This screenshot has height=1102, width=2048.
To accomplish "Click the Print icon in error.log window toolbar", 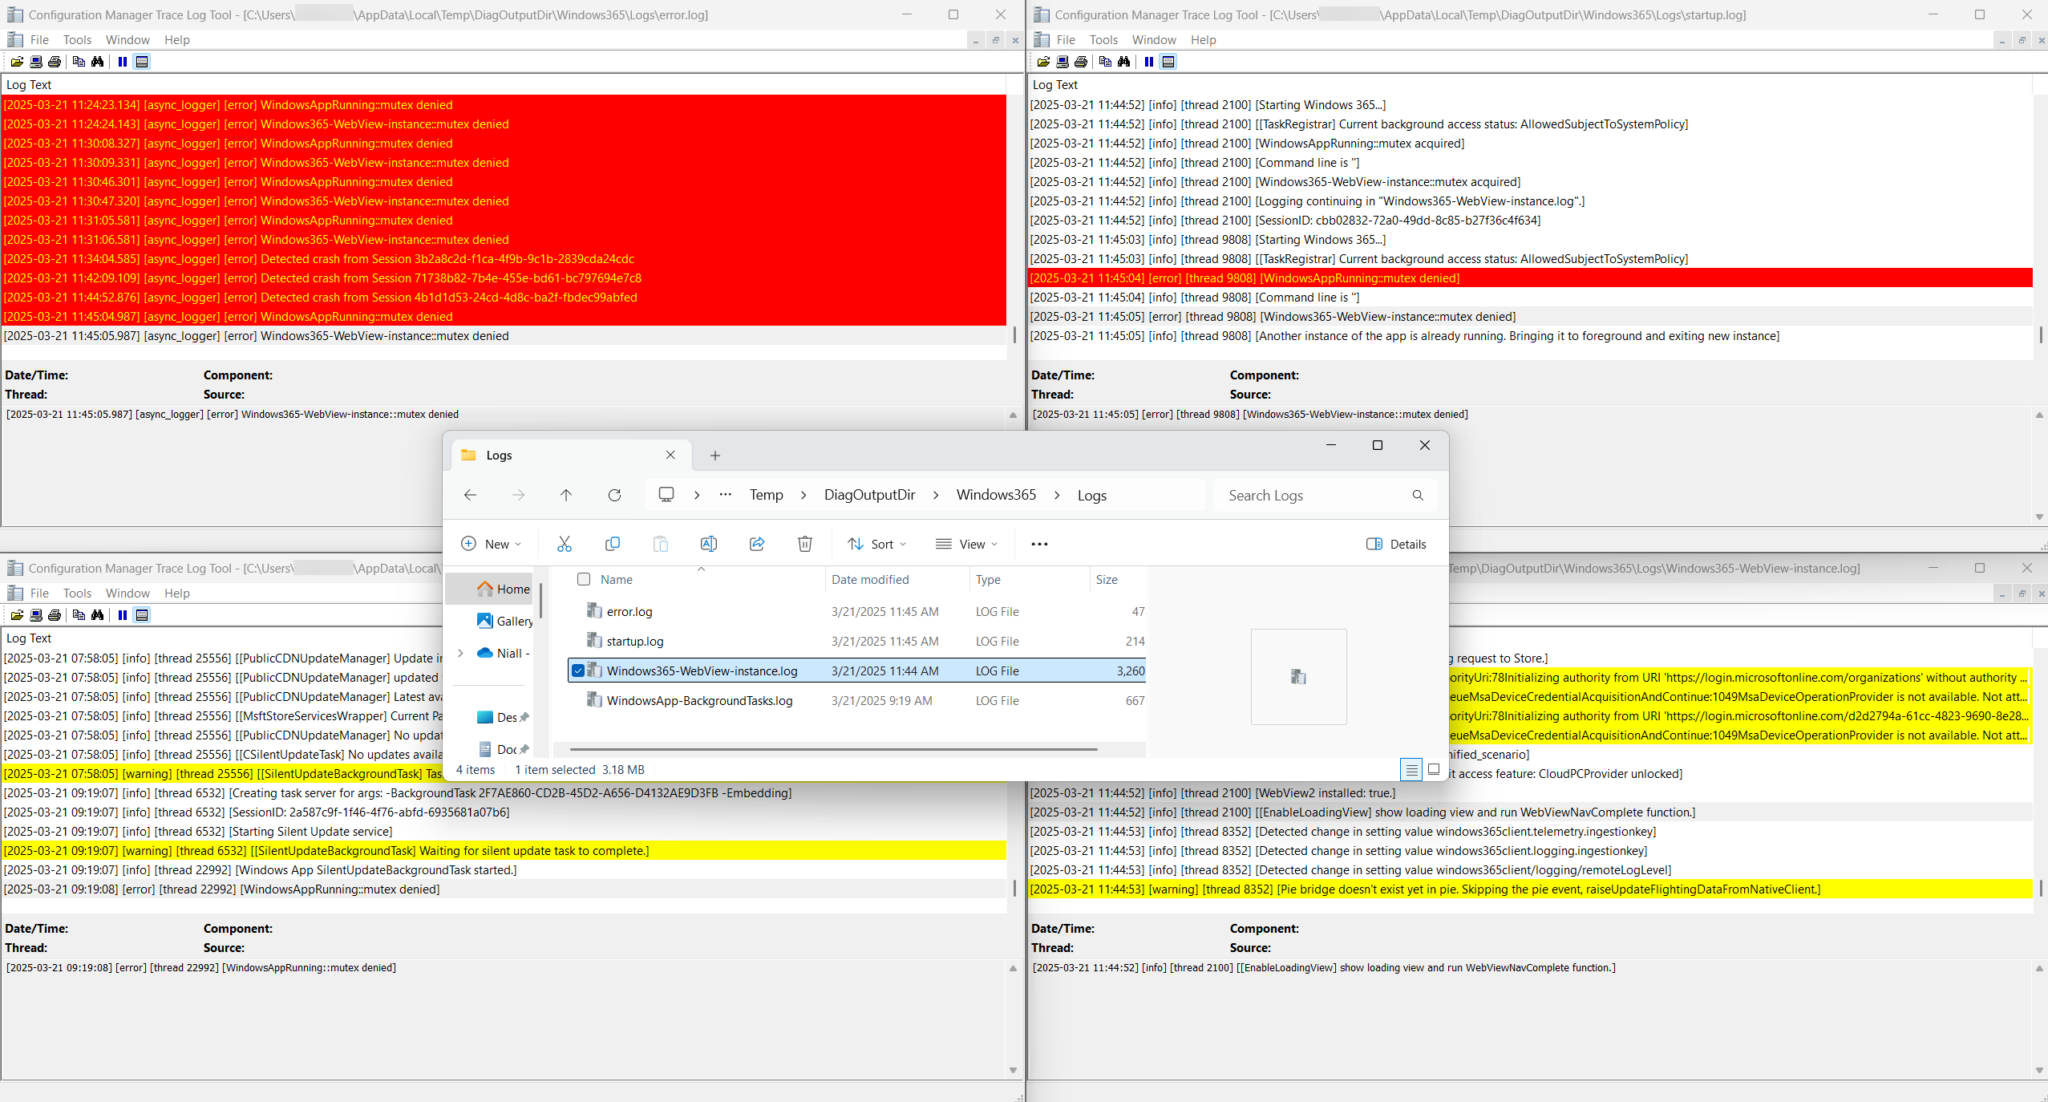I will 55,62.
